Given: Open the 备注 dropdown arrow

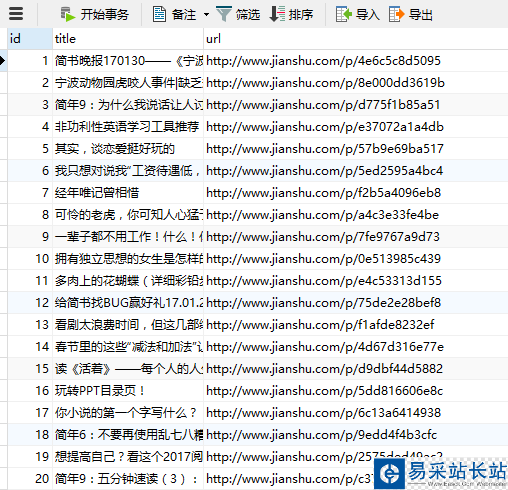Looking at the screenshot, I should pyautogui.click(x=207, y=15).
